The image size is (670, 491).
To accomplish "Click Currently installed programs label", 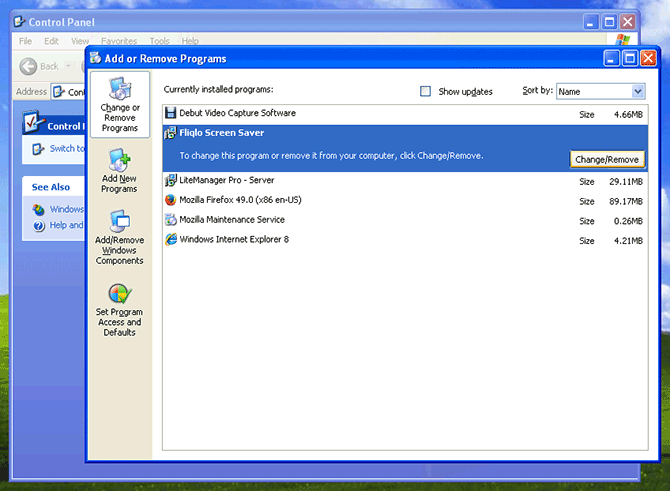I will 218,89.
